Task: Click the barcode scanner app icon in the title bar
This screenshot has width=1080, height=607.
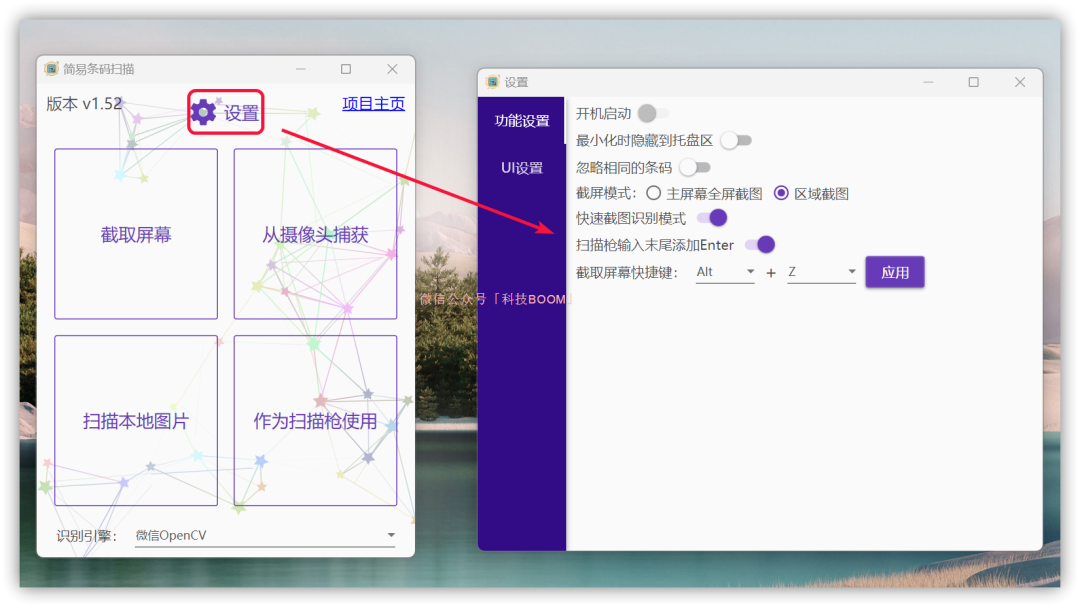Action: pos(52,69)
